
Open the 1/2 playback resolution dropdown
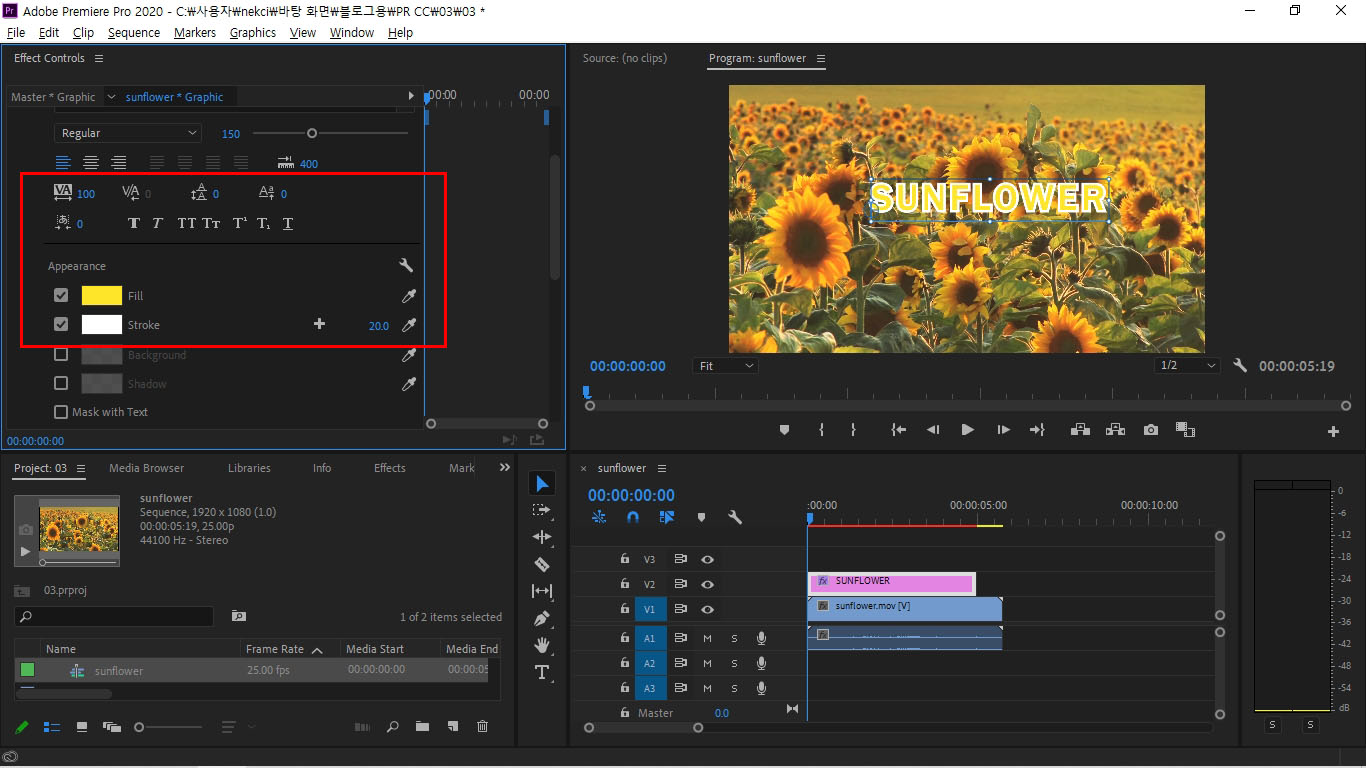1187,366
